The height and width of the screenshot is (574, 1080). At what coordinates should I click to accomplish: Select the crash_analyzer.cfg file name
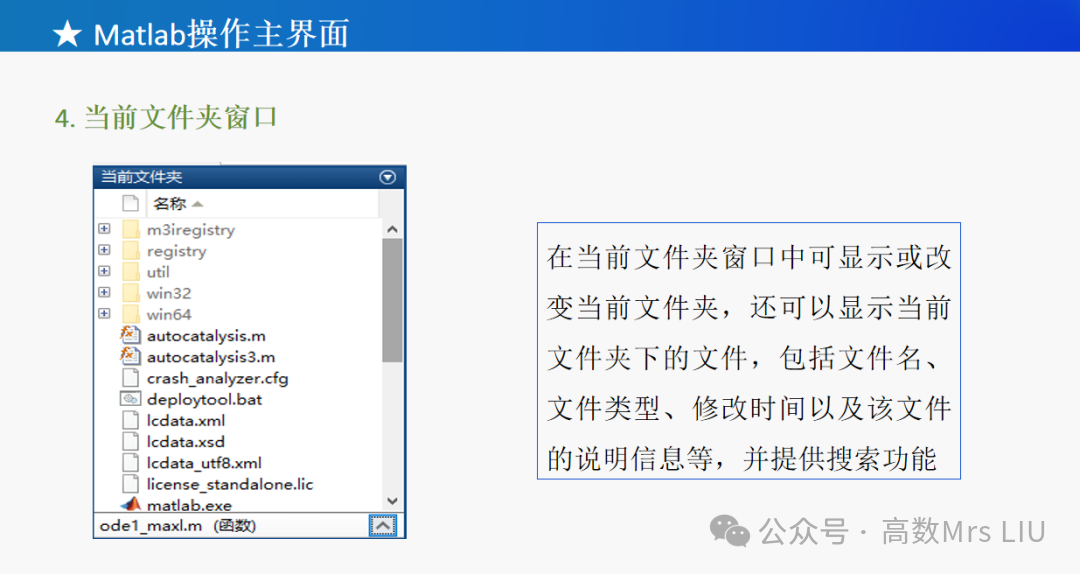217,378
